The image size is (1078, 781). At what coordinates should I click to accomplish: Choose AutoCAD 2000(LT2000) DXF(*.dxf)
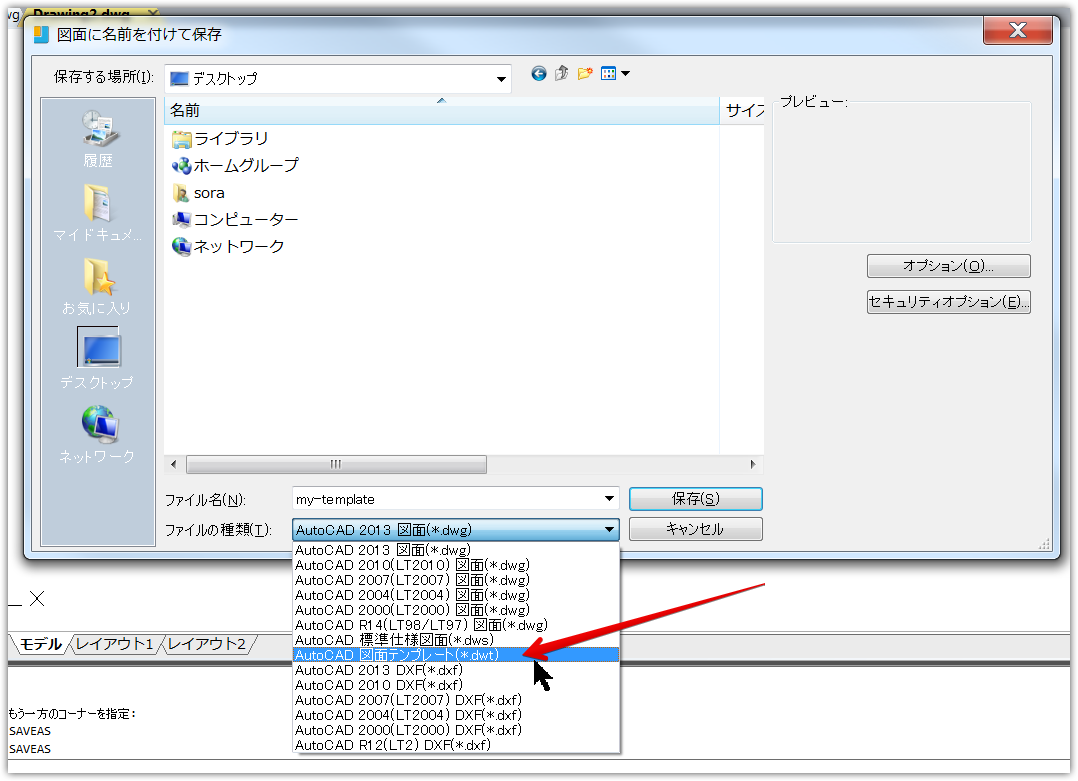pyautogui.click(x=456, y=730)
